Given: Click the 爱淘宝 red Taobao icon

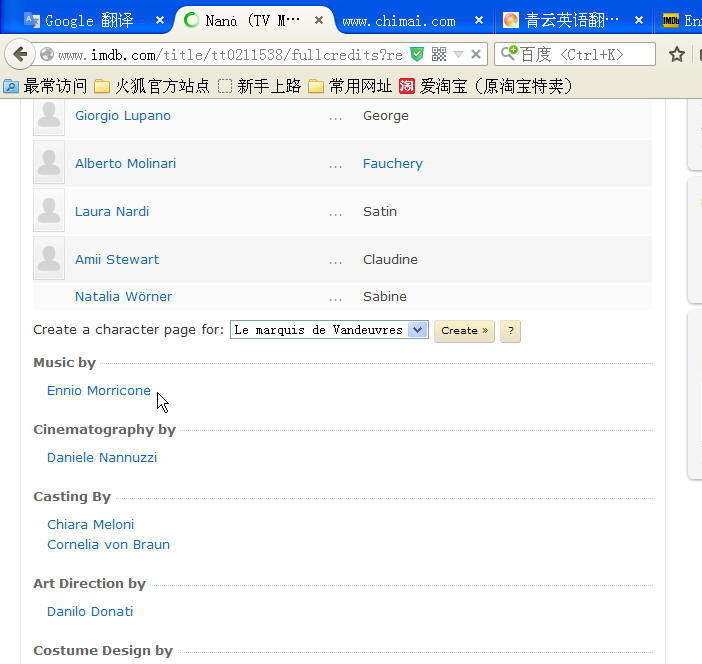Looking at the screenshot, I should click(407, 86).
